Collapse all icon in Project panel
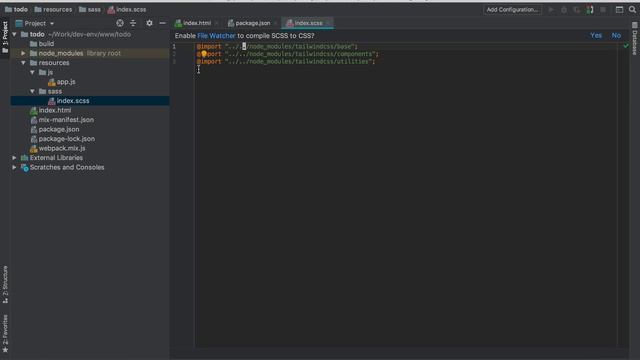640x360 pixels. [133, 23]
